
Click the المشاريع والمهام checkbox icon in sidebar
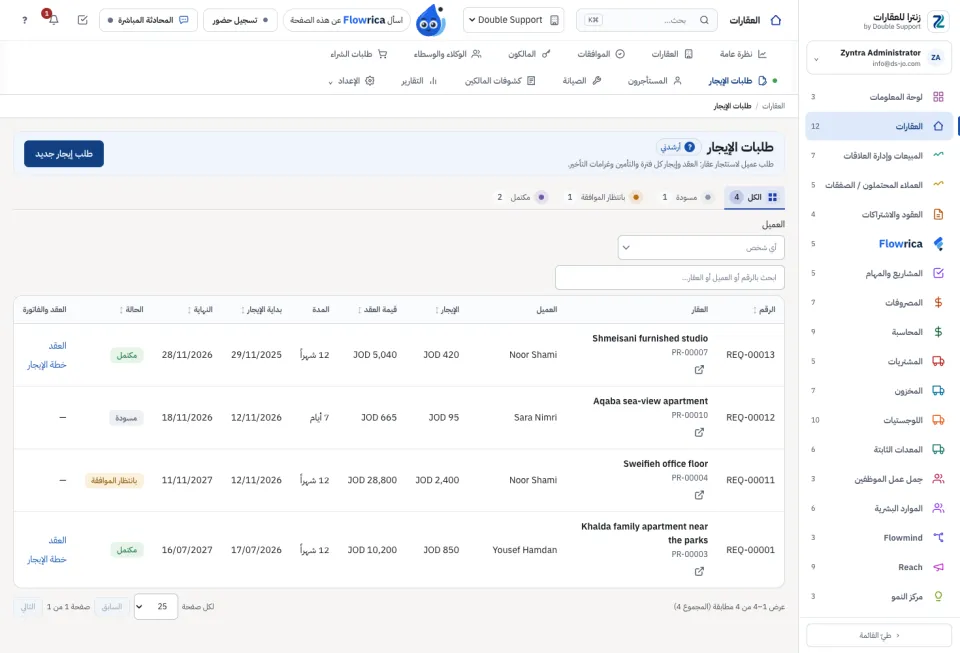coord(938,273)
